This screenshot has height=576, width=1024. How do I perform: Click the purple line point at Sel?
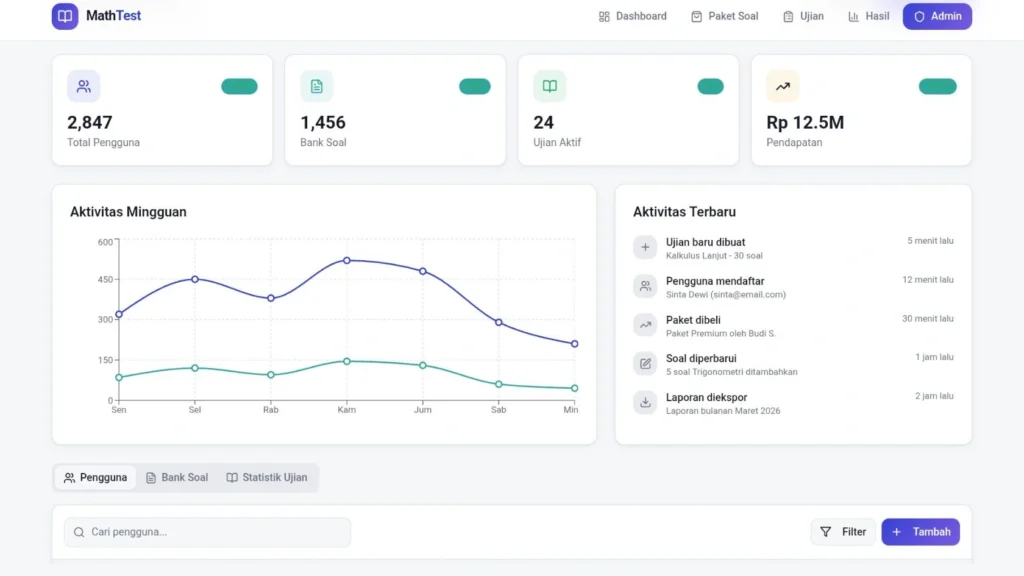coord(195,279)
